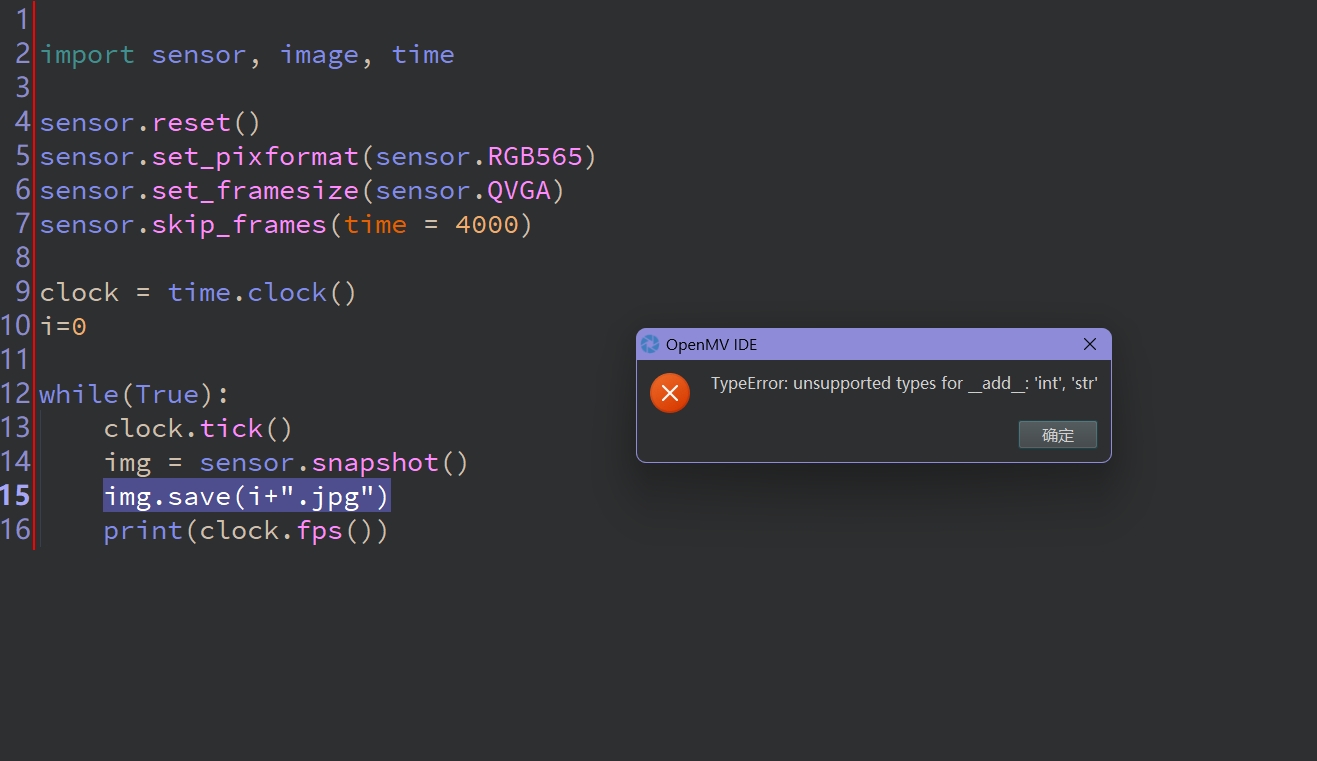Click line number 15 in the gutter
The width and height of the screenshot is (1317, 761).
[x=16, y=496]
